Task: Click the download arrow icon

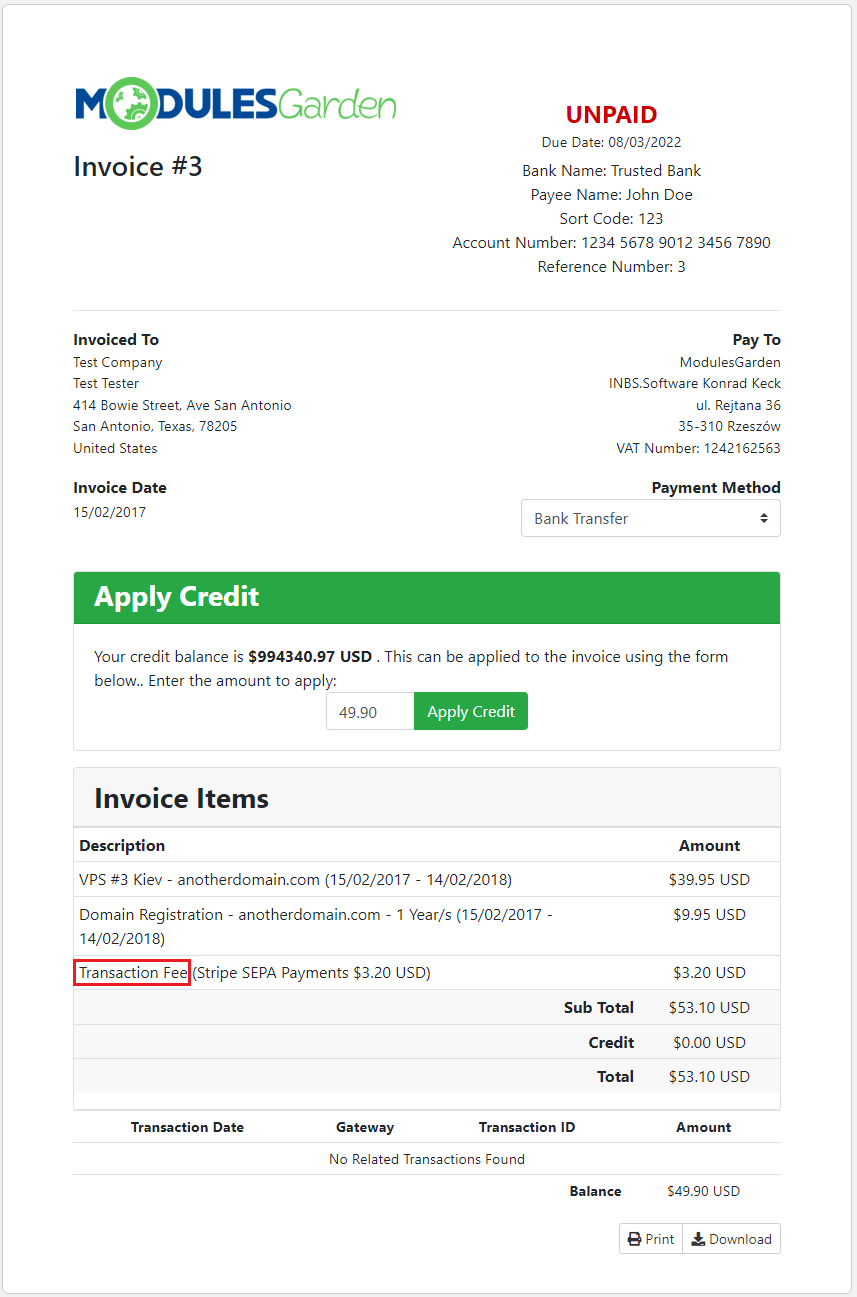Action: coord(698,1239)
